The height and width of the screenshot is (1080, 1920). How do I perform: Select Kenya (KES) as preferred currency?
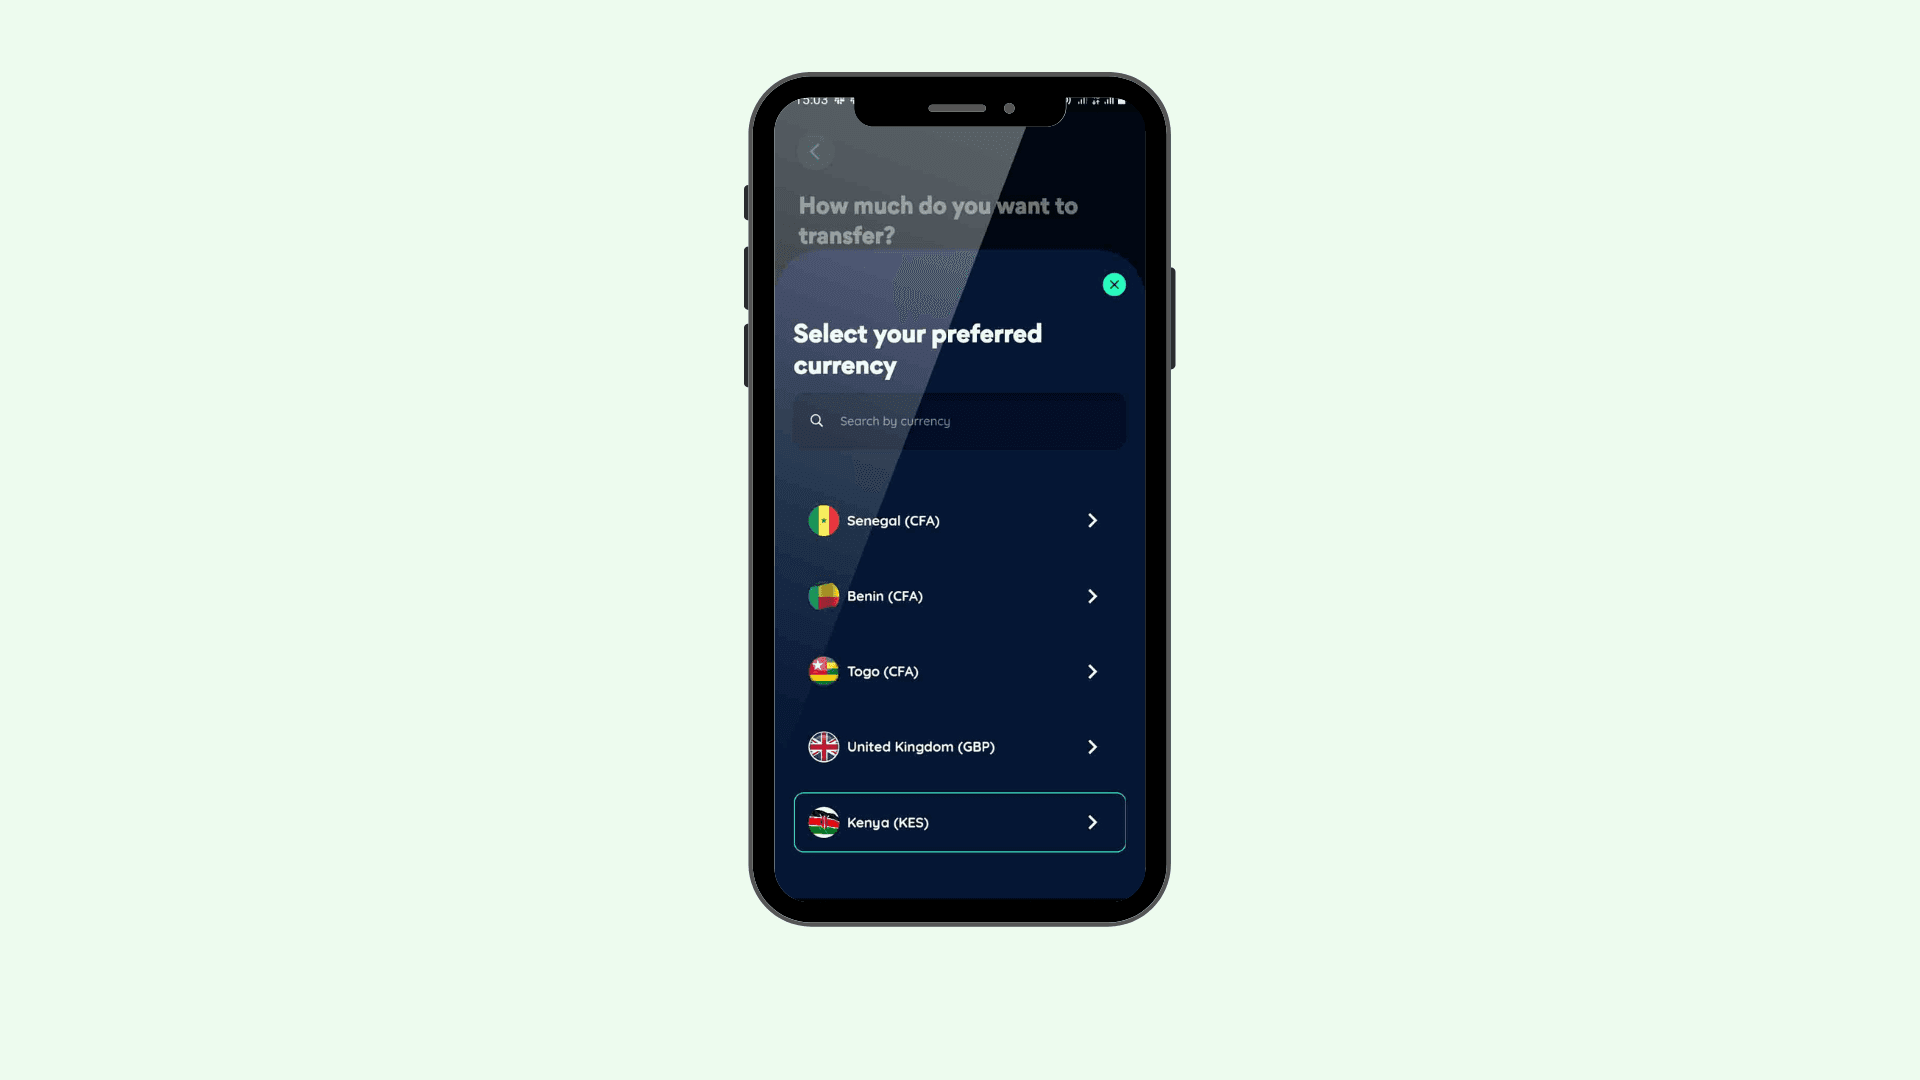(x=959, y=822)
